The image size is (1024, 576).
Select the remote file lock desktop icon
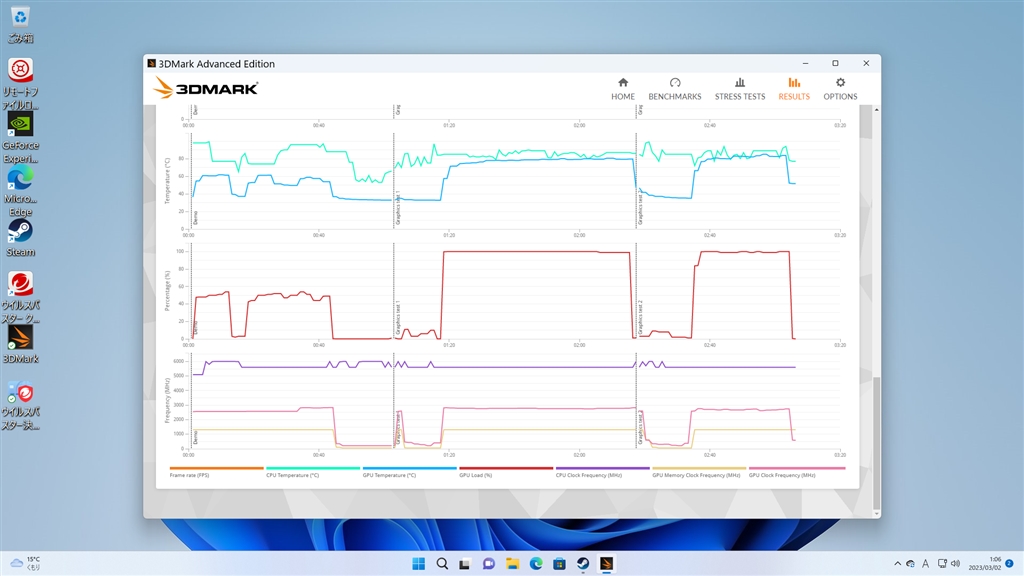(20, 84)
